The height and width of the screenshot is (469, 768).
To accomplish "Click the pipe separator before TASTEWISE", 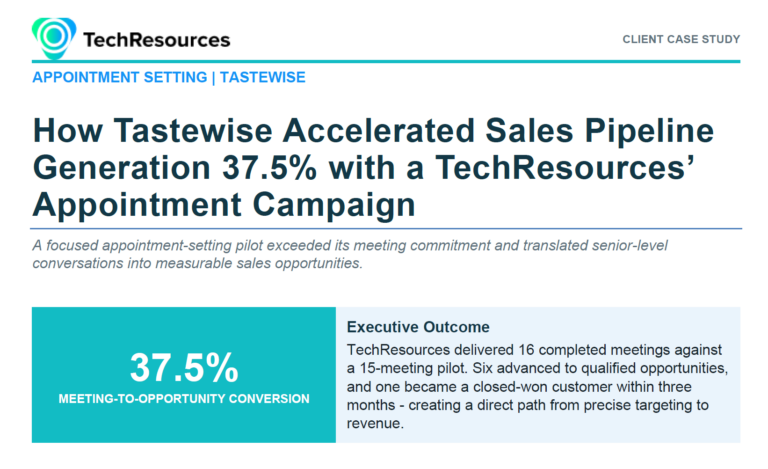I will point(214,78).
